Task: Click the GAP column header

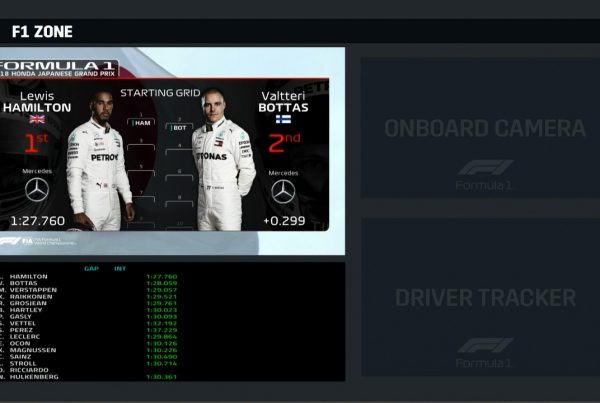Action: click(91, 269)
